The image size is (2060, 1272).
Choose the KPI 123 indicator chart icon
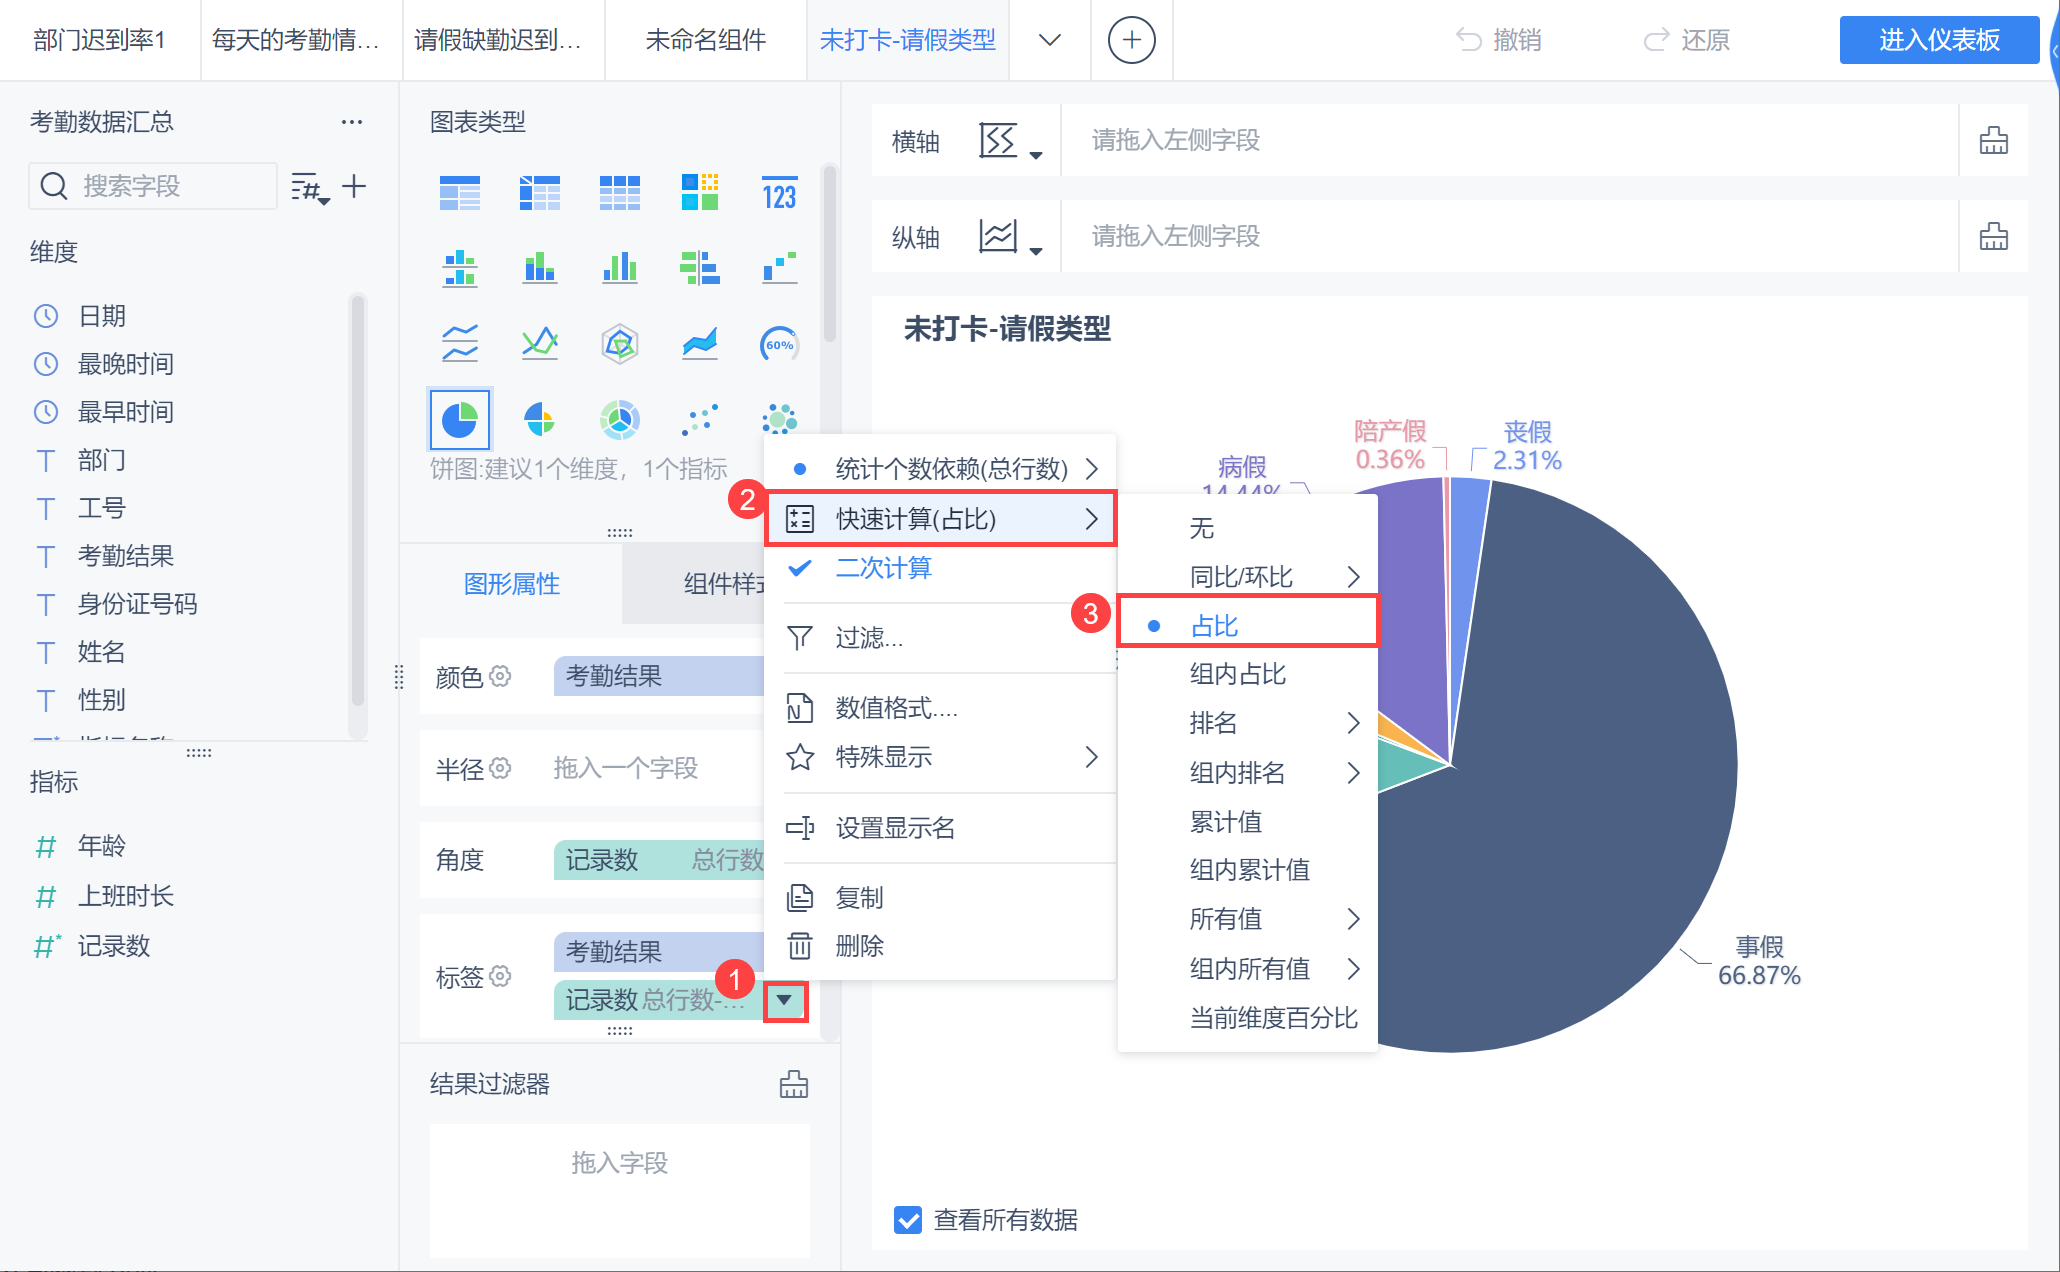779,193
